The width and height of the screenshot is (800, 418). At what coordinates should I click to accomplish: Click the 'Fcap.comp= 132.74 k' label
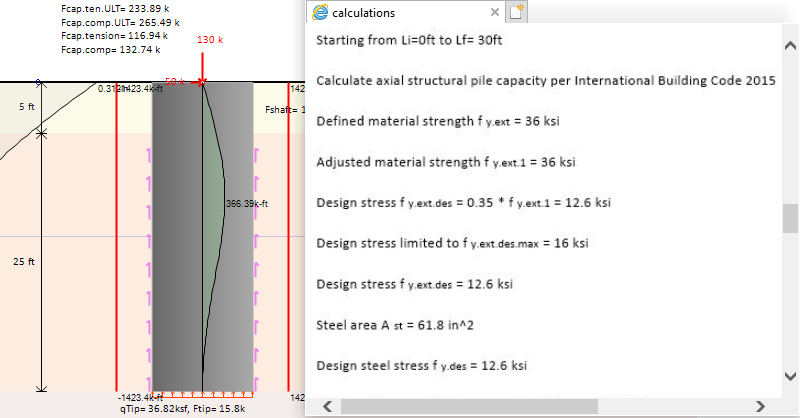(x=111, y=50)
